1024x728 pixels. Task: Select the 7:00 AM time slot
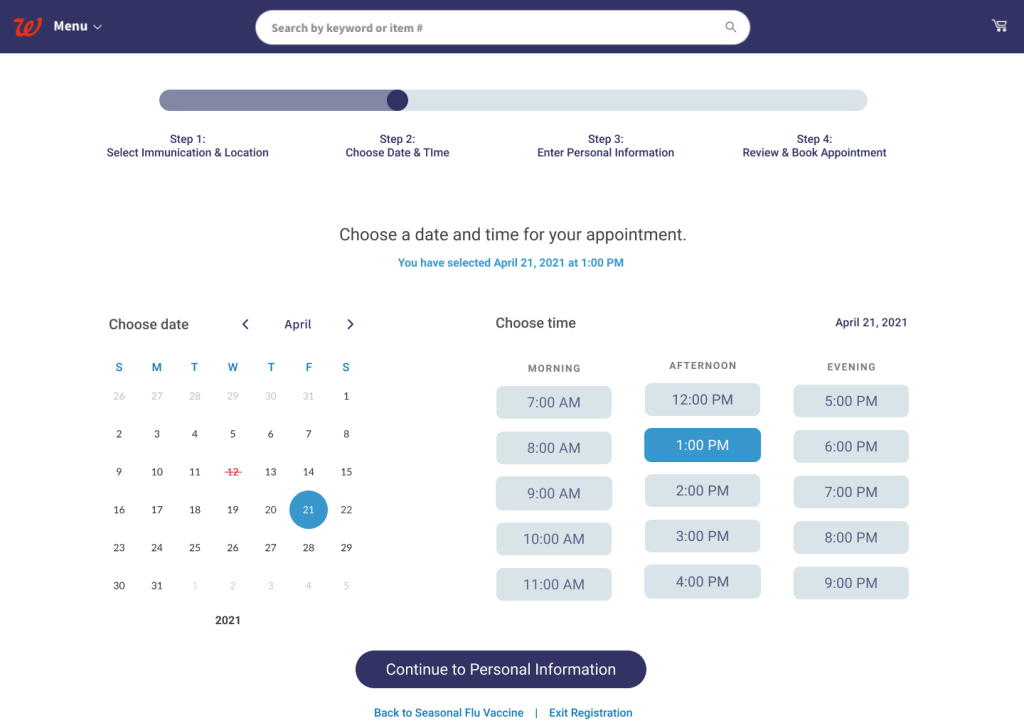point(554,402)
